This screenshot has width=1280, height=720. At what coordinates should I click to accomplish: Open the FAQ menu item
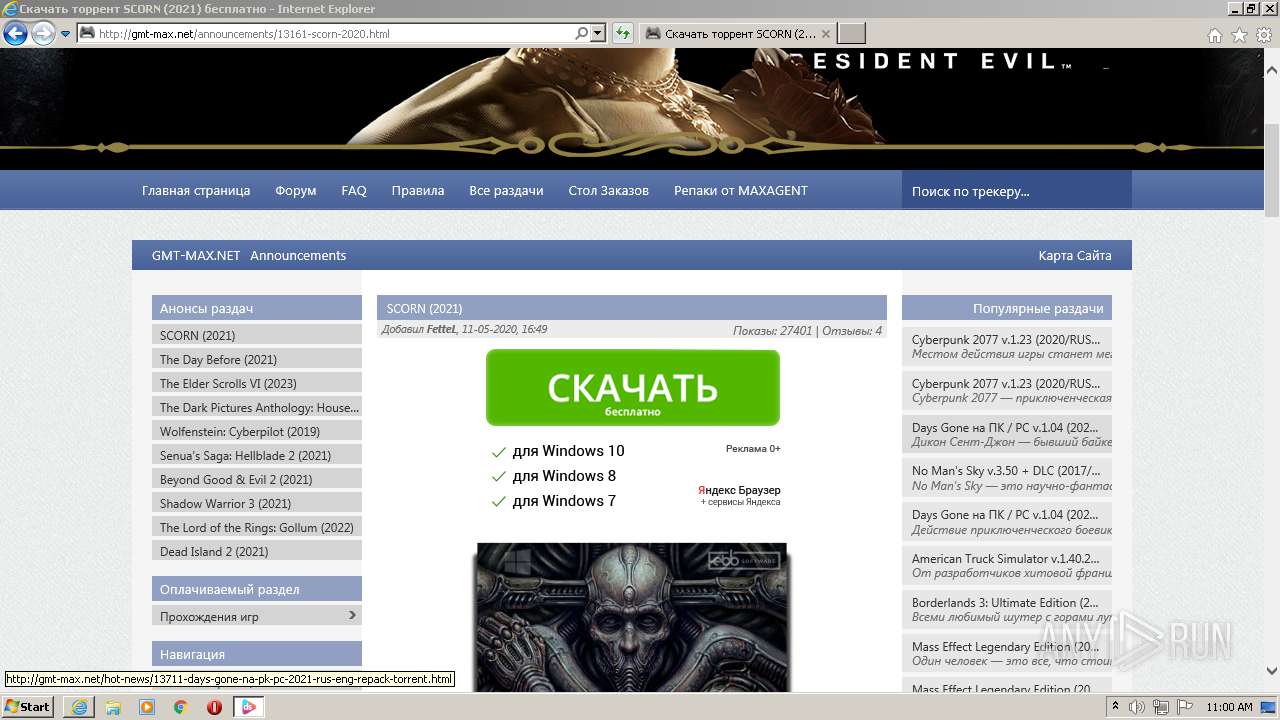[354, 190]
